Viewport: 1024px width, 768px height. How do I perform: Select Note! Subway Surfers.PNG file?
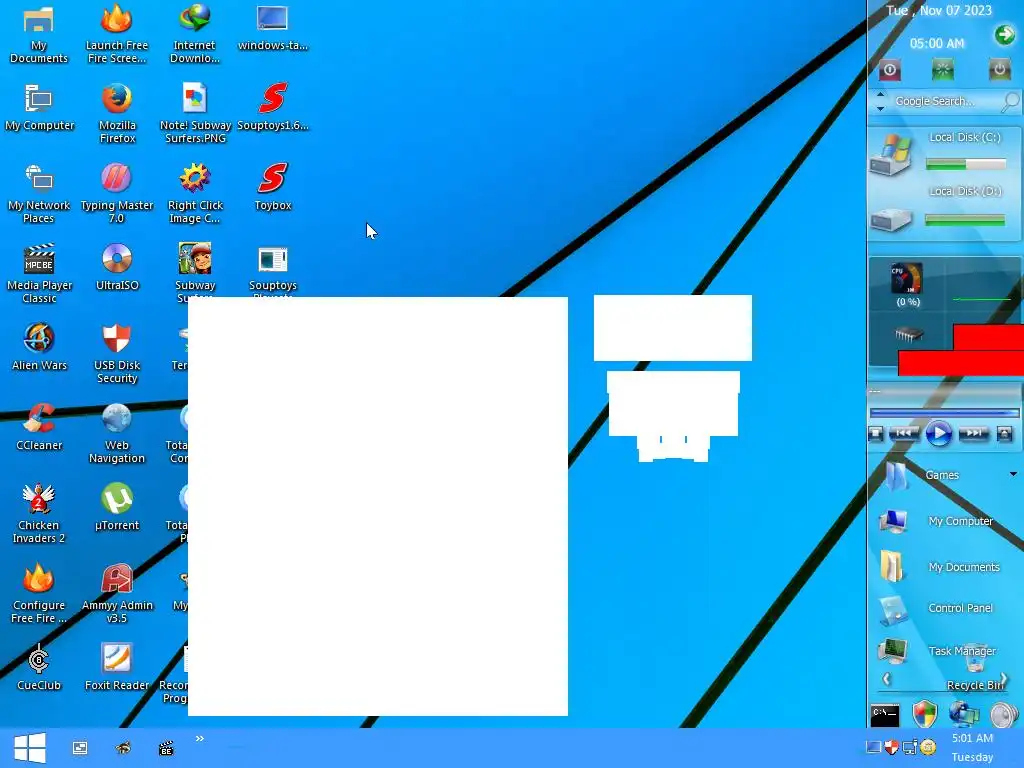[195, 114]
